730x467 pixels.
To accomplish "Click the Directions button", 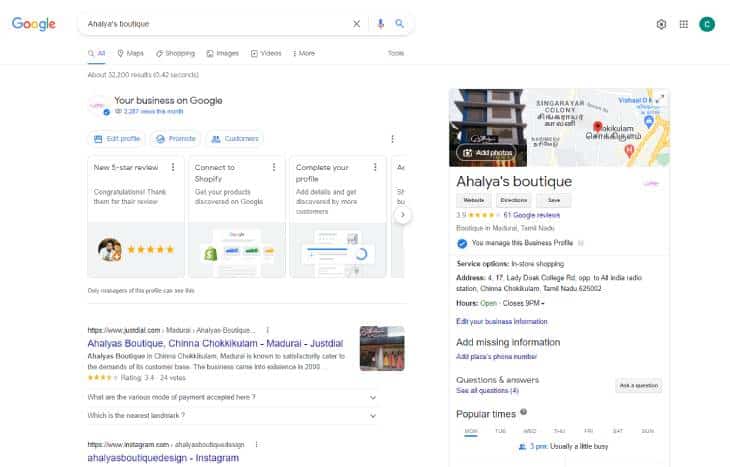I will point(514,200).
